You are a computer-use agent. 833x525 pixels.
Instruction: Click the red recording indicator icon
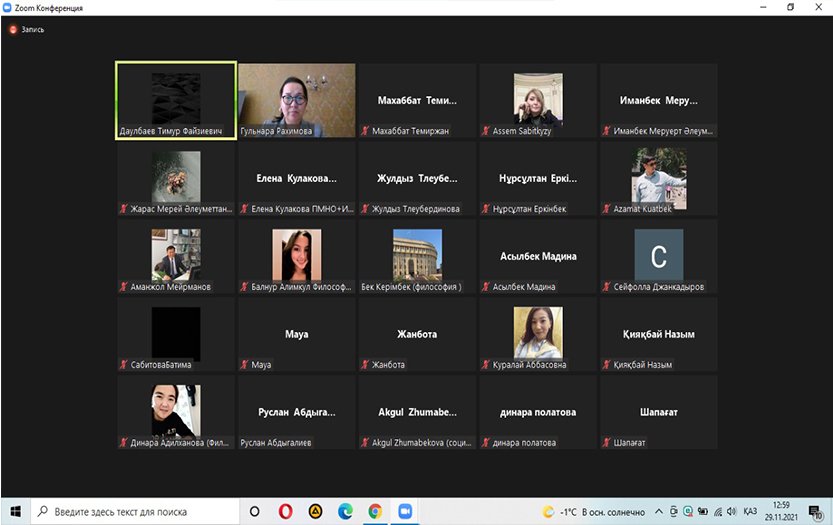point(13,30)
